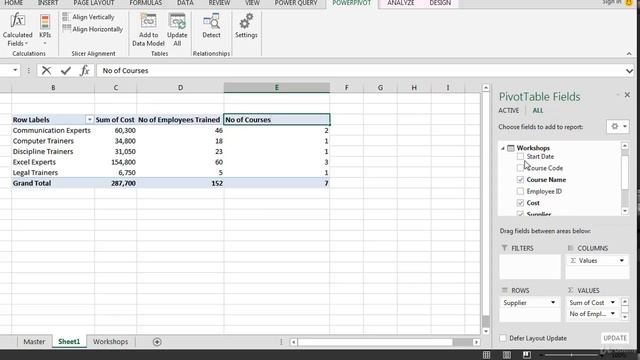
Task: Open the POWERPIVOT ribbon tab
Action: click(x=352, y=3)
